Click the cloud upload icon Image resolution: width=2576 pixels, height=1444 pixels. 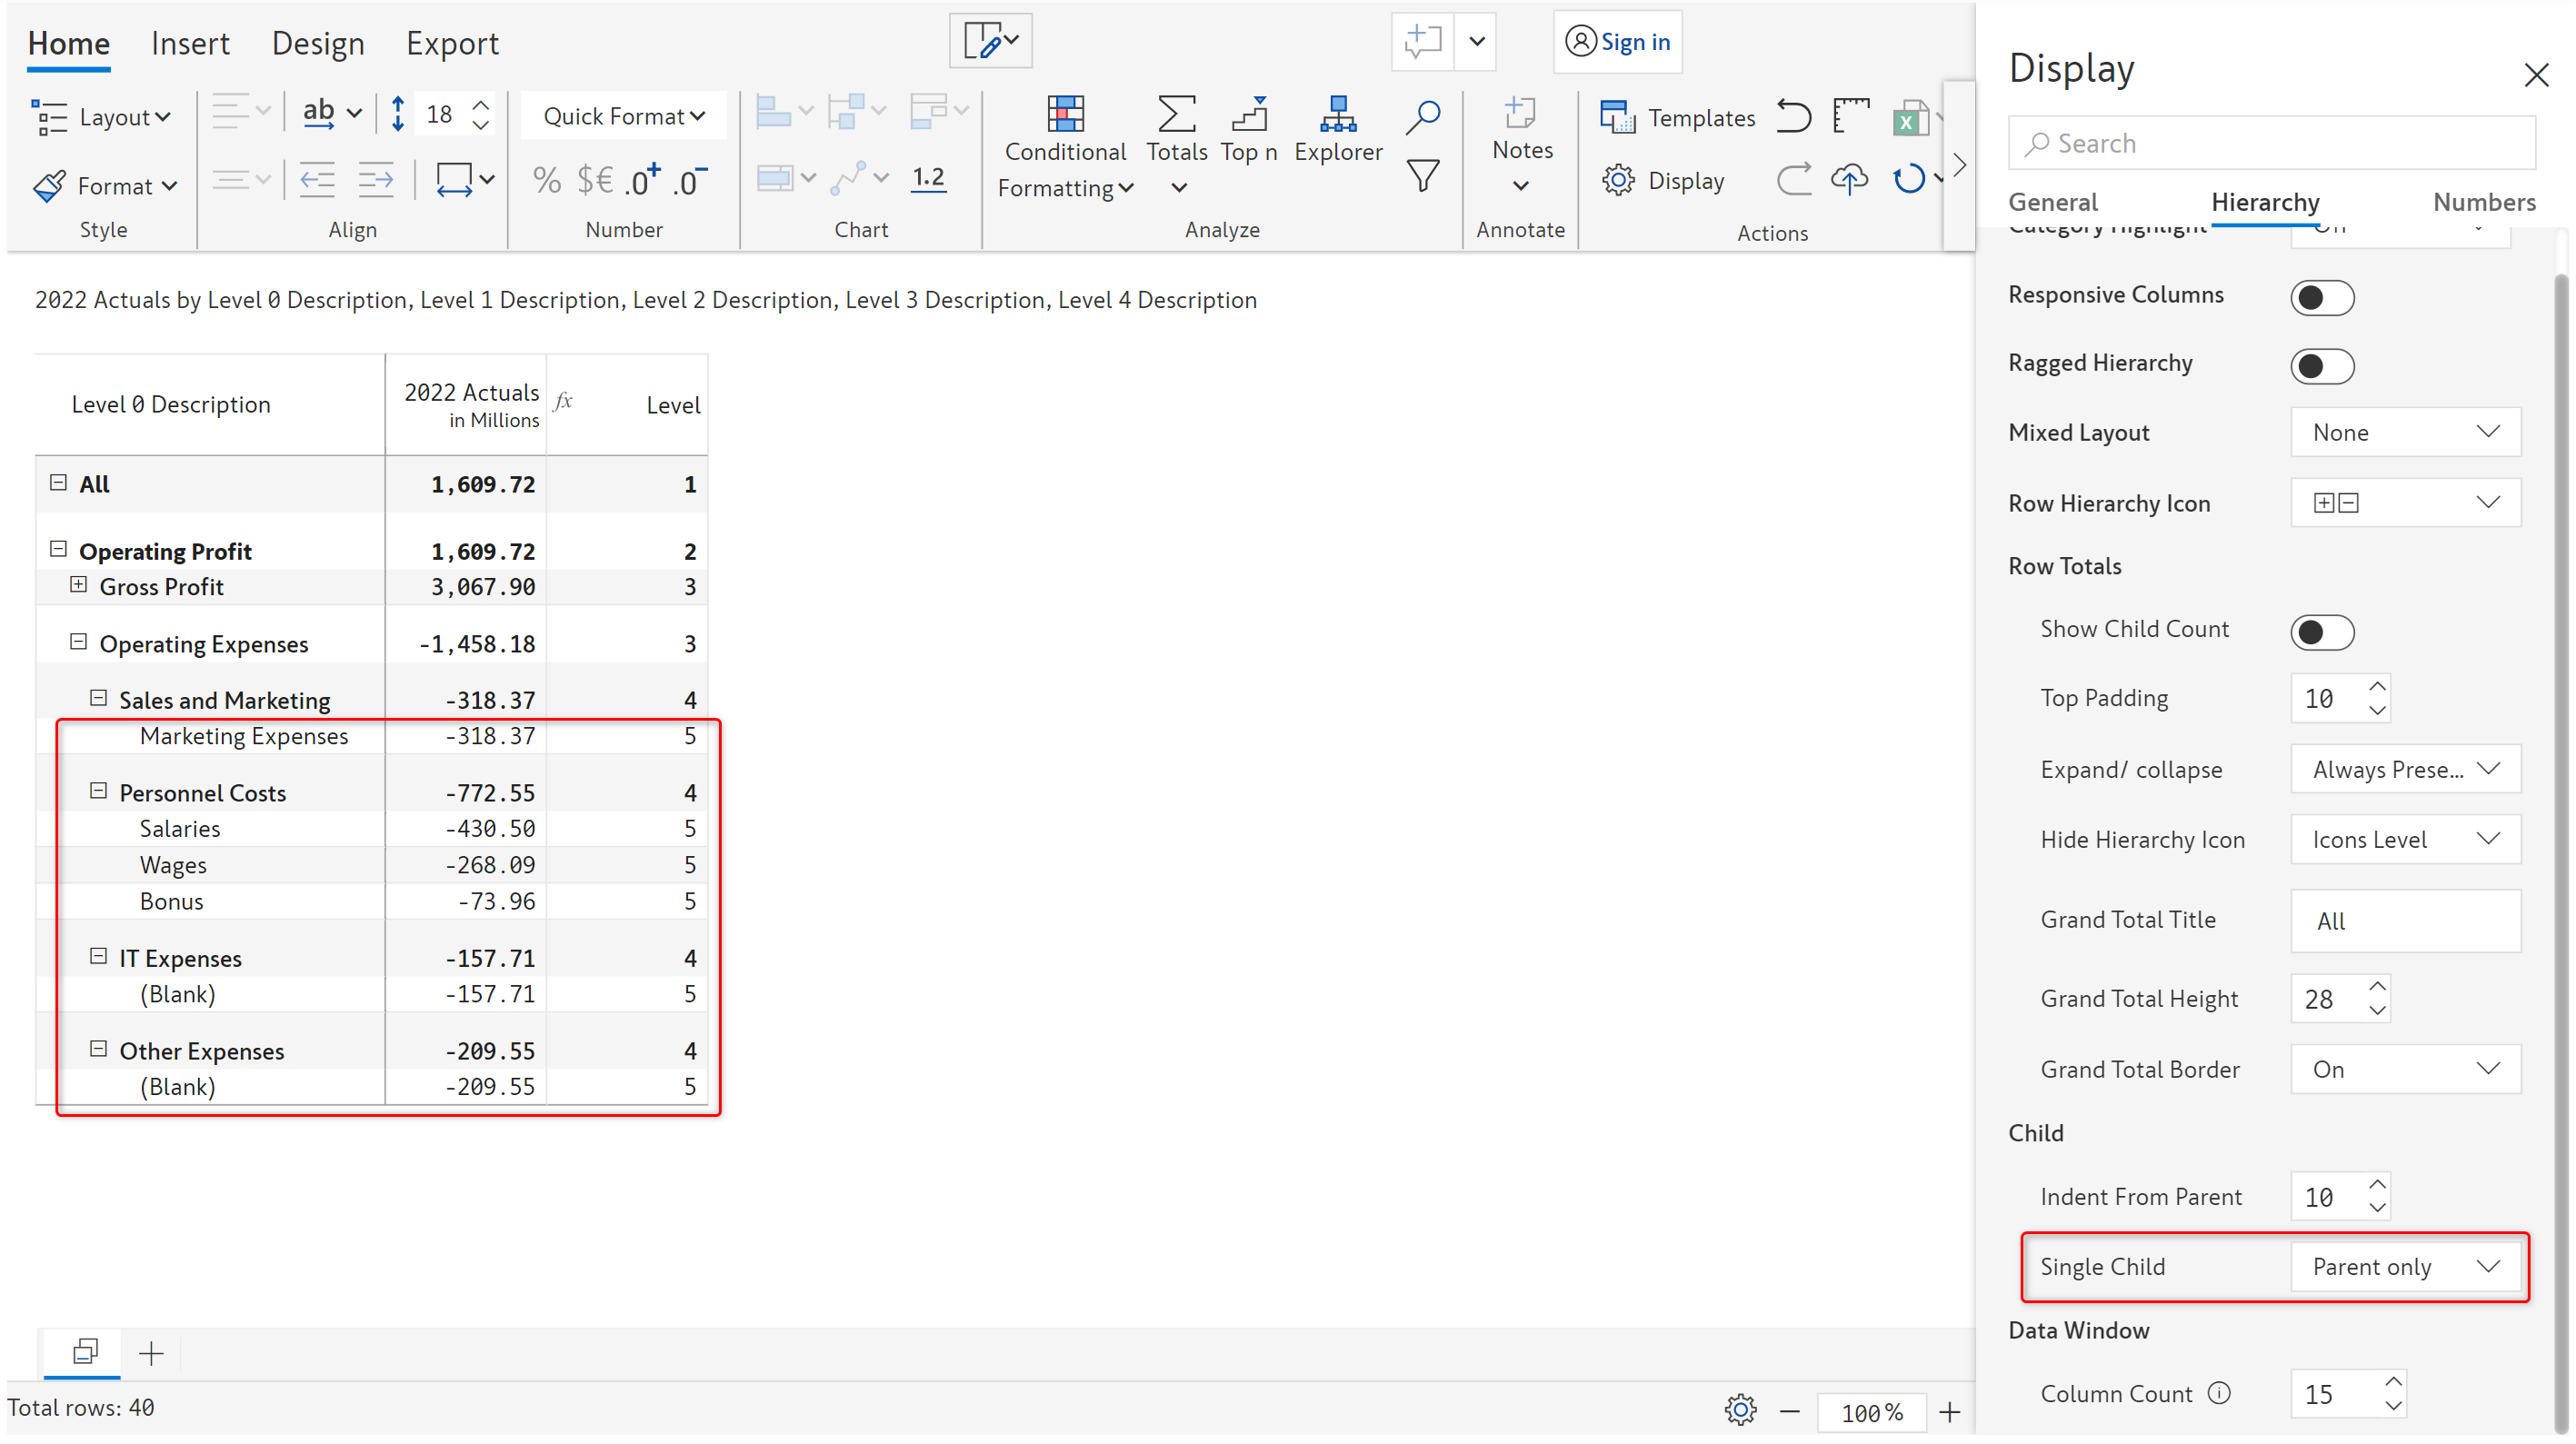pyautogui.click(x=1849, y=180)
